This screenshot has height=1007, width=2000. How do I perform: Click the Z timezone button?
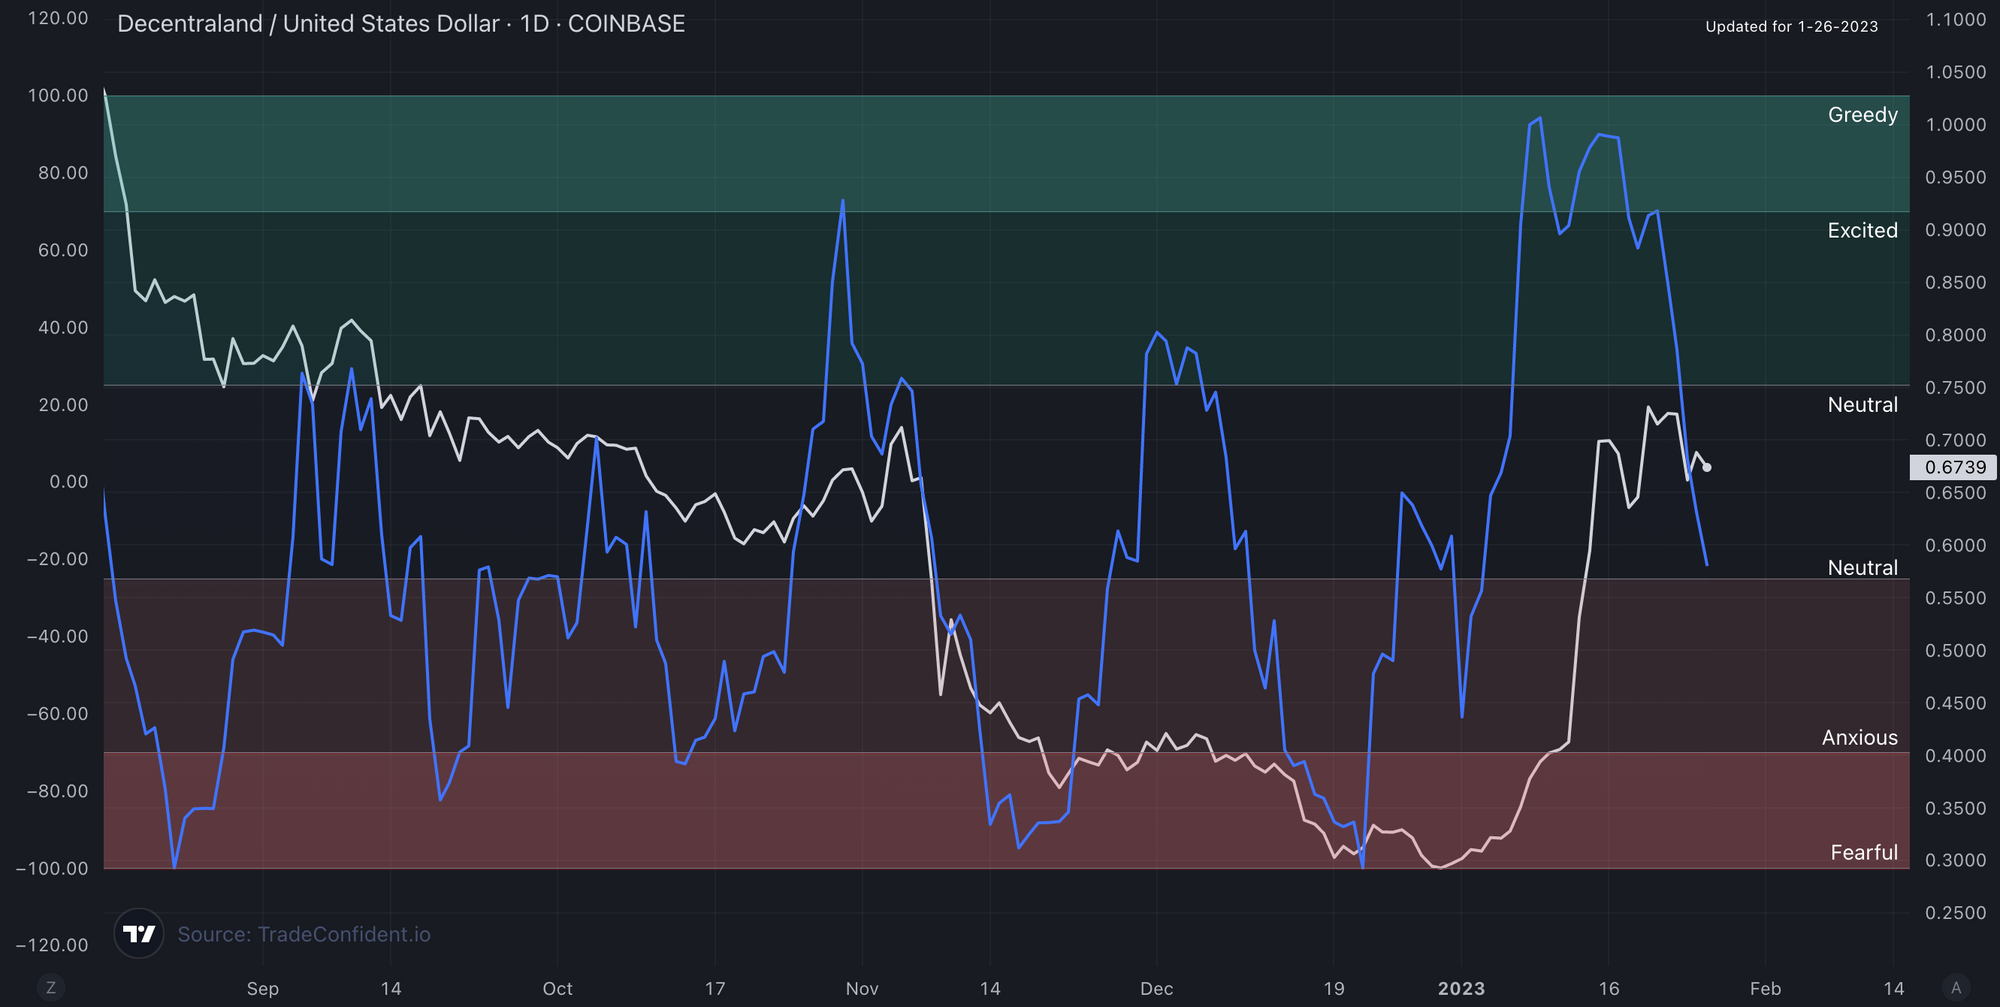[51, 988]
